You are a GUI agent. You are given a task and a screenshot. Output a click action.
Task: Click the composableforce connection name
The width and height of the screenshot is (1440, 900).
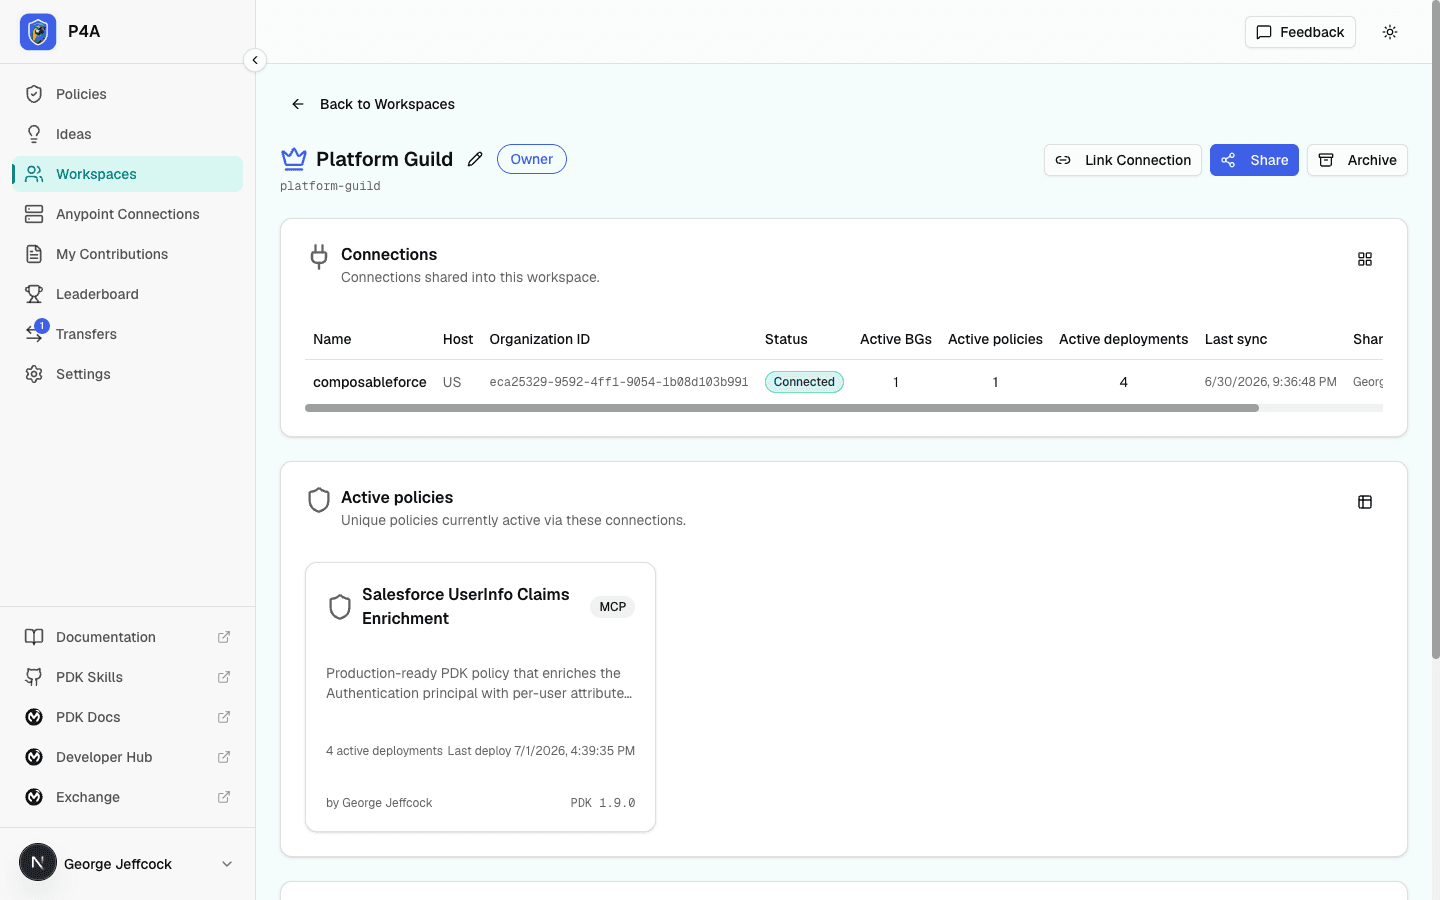click(x=370, y=382)
